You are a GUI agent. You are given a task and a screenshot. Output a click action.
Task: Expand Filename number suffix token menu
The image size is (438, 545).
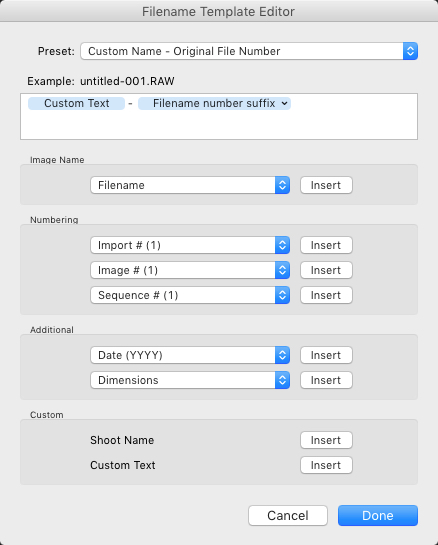pyautogui.click(x=284, y=103)
